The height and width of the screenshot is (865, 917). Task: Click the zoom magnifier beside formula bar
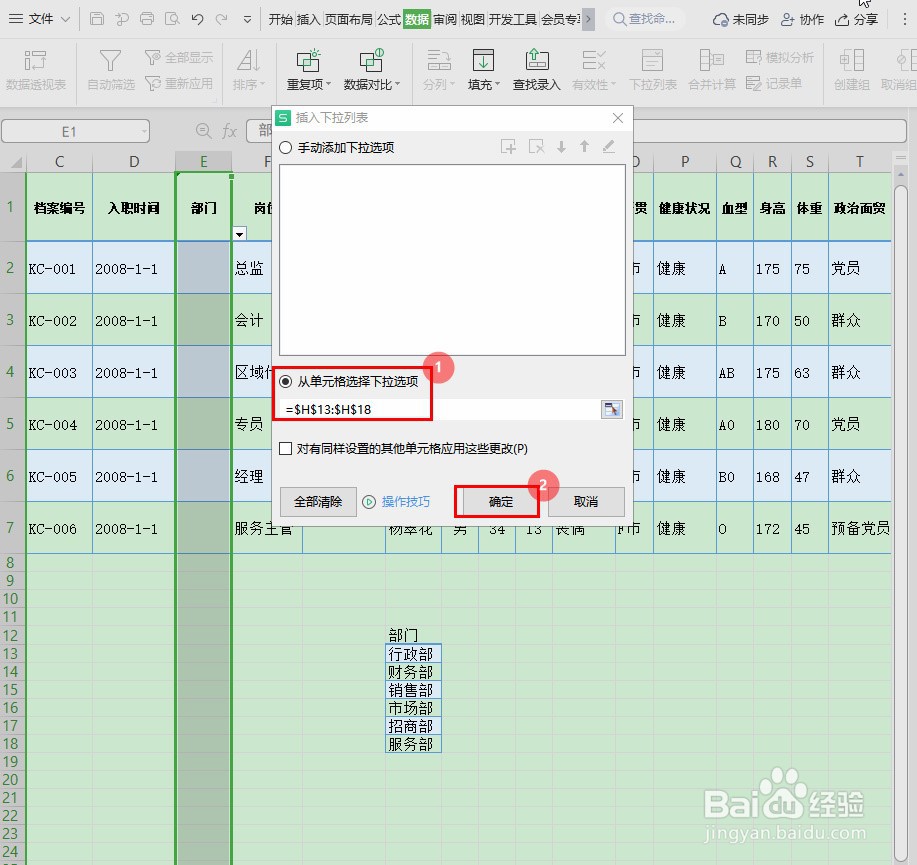[x=203, y=130]
